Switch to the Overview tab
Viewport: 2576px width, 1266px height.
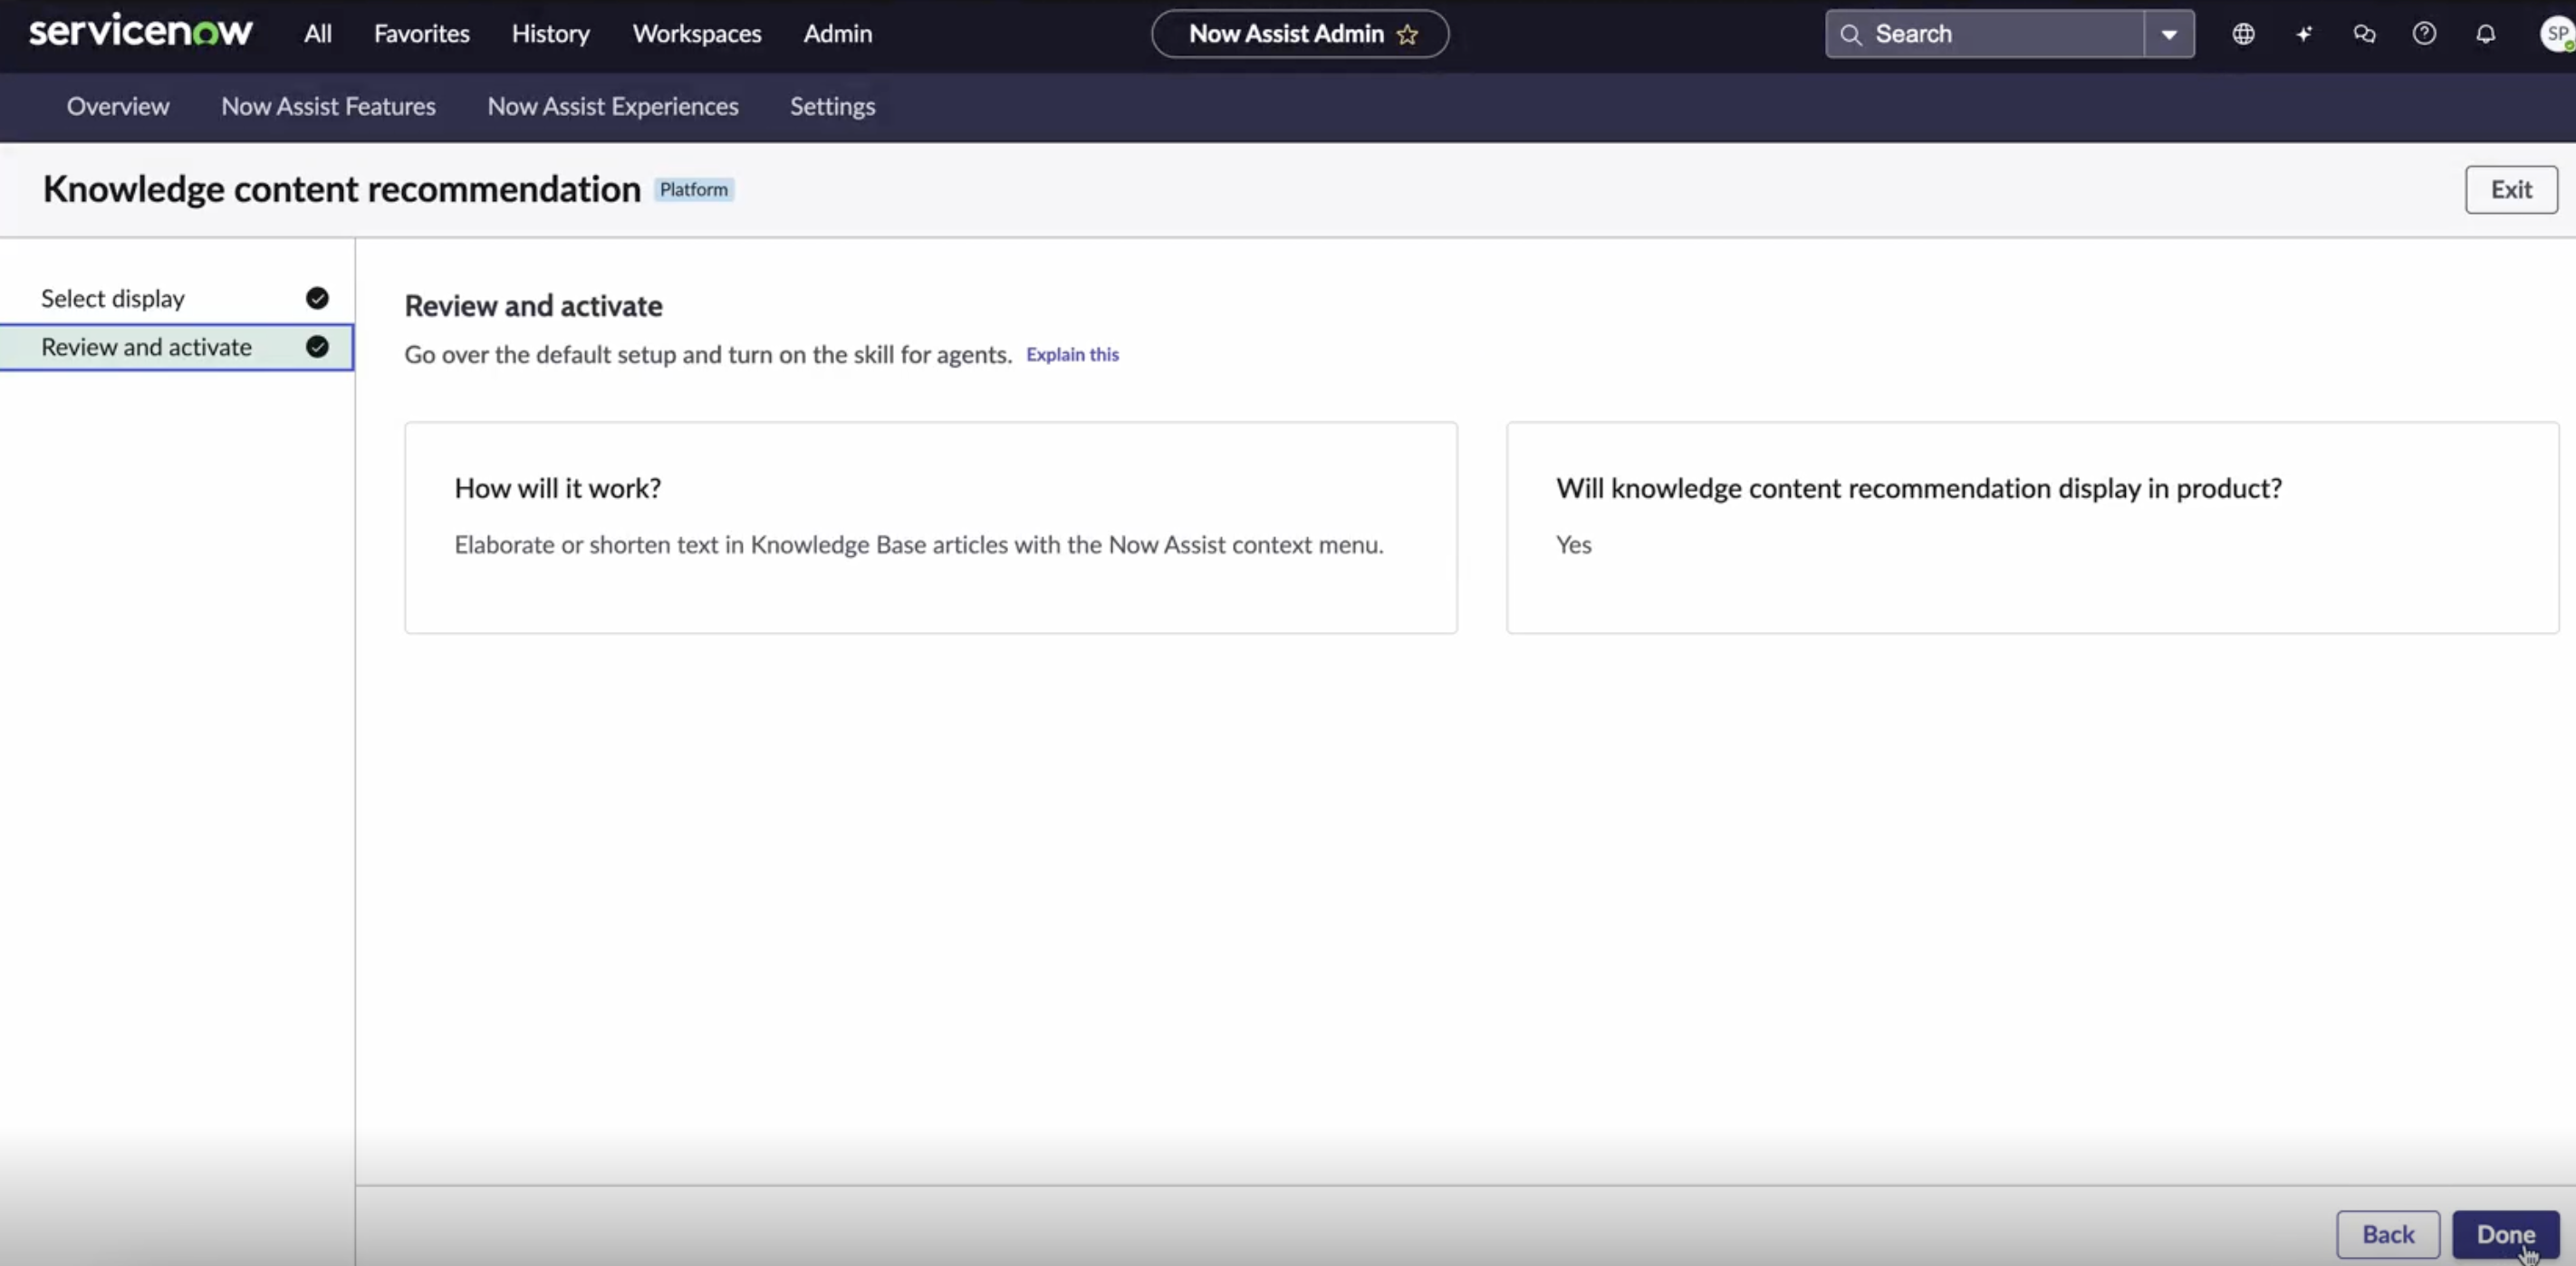[118, 106]
